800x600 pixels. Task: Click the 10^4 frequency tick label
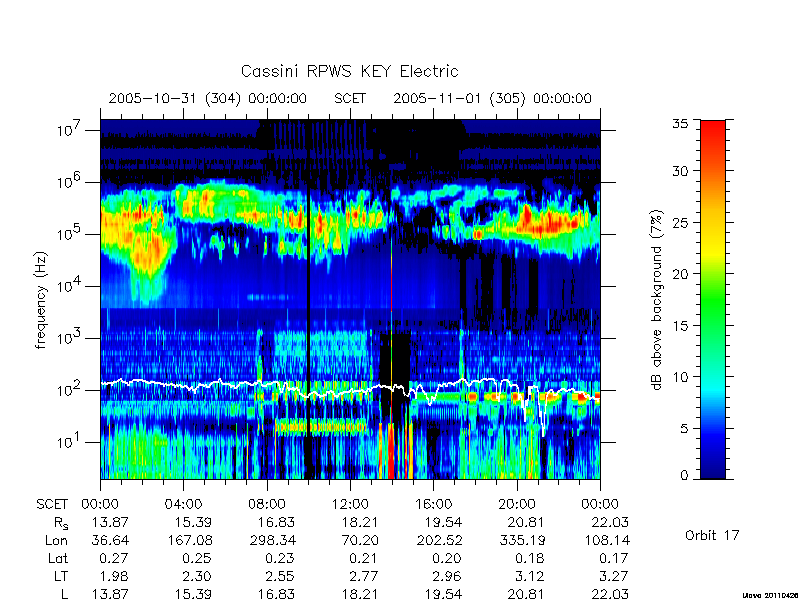coord(69,285)
